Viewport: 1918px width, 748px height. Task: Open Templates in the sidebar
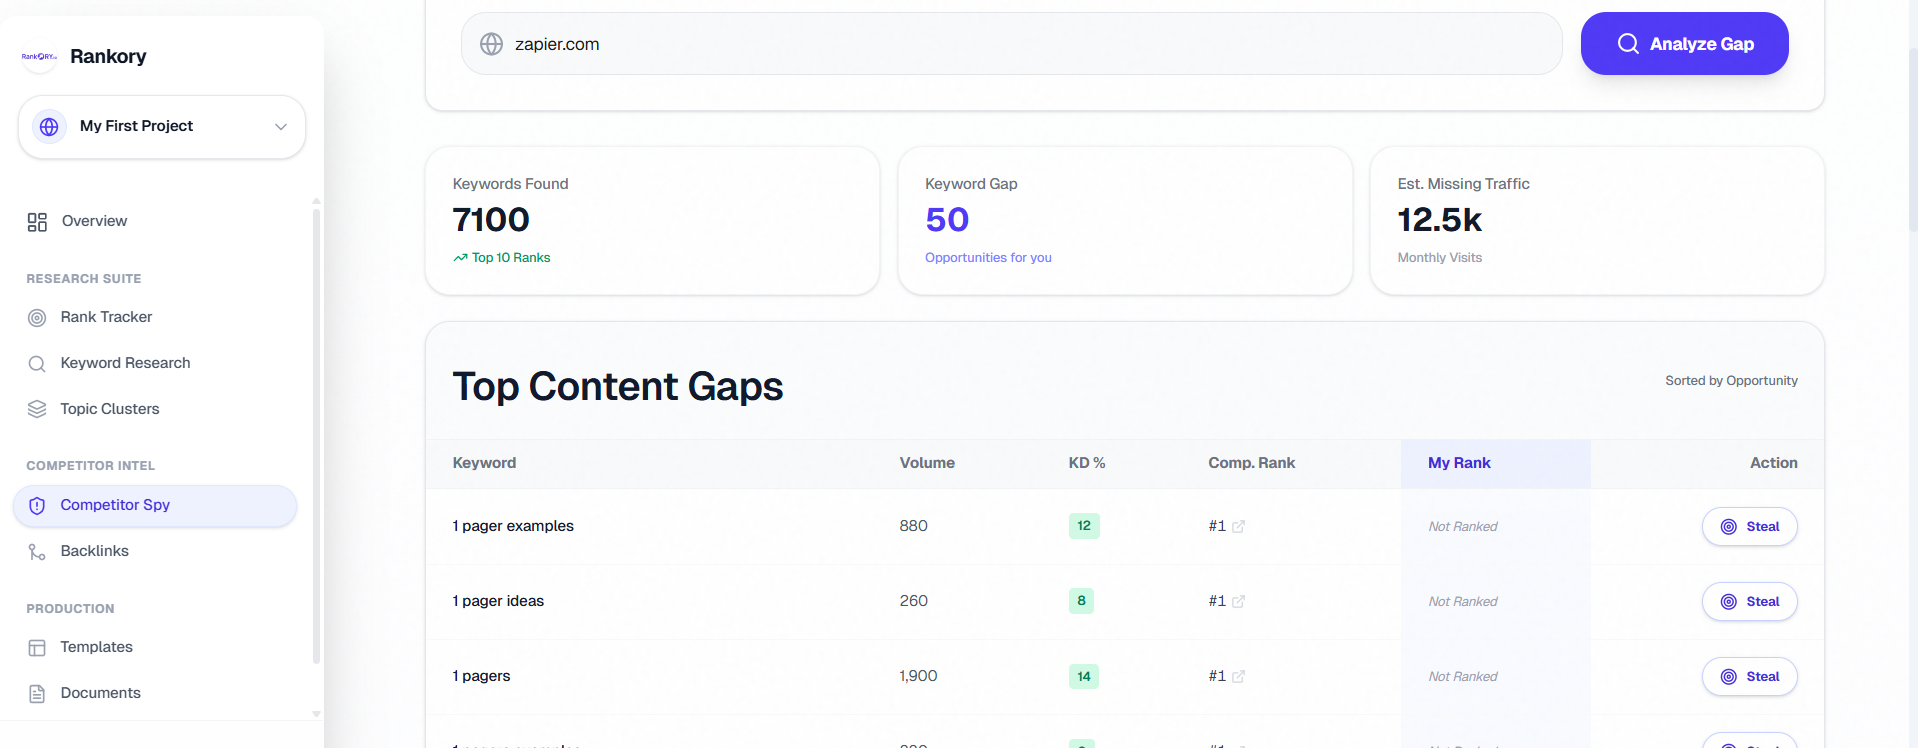pyautogui.click(x=96, y=647)
